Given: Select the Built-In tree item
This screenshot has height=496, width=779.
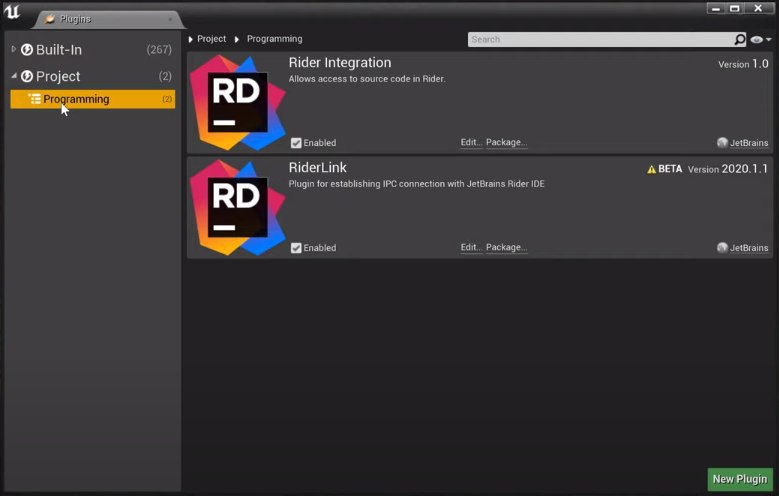Looking at the screenshot, I should [92, 50].
